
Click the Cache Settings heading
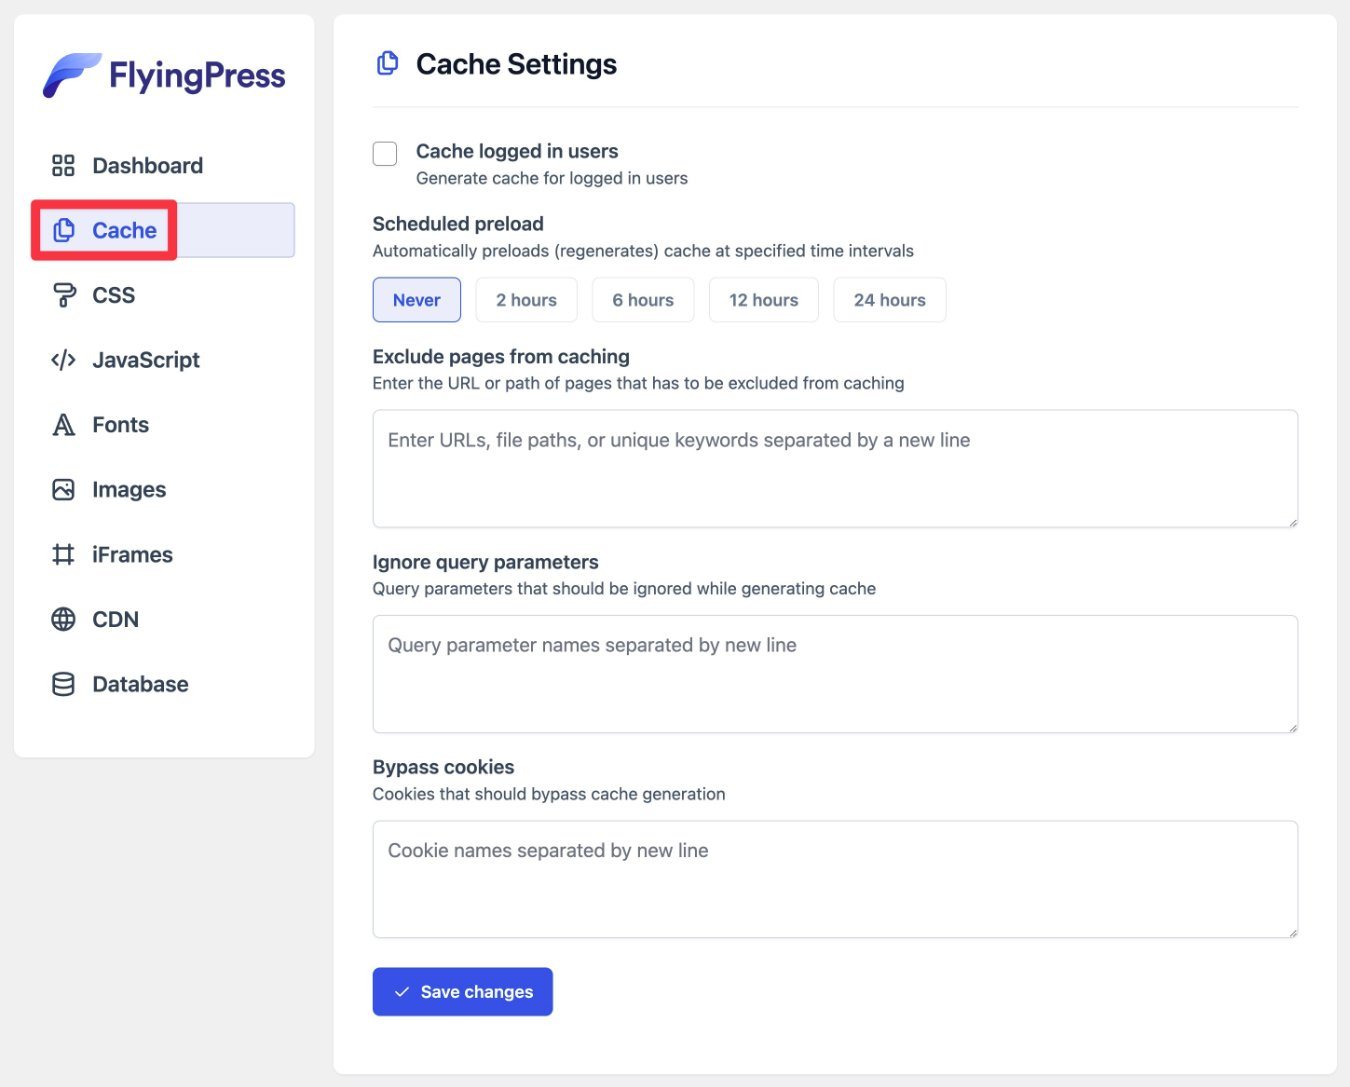[x=516, y=64]
